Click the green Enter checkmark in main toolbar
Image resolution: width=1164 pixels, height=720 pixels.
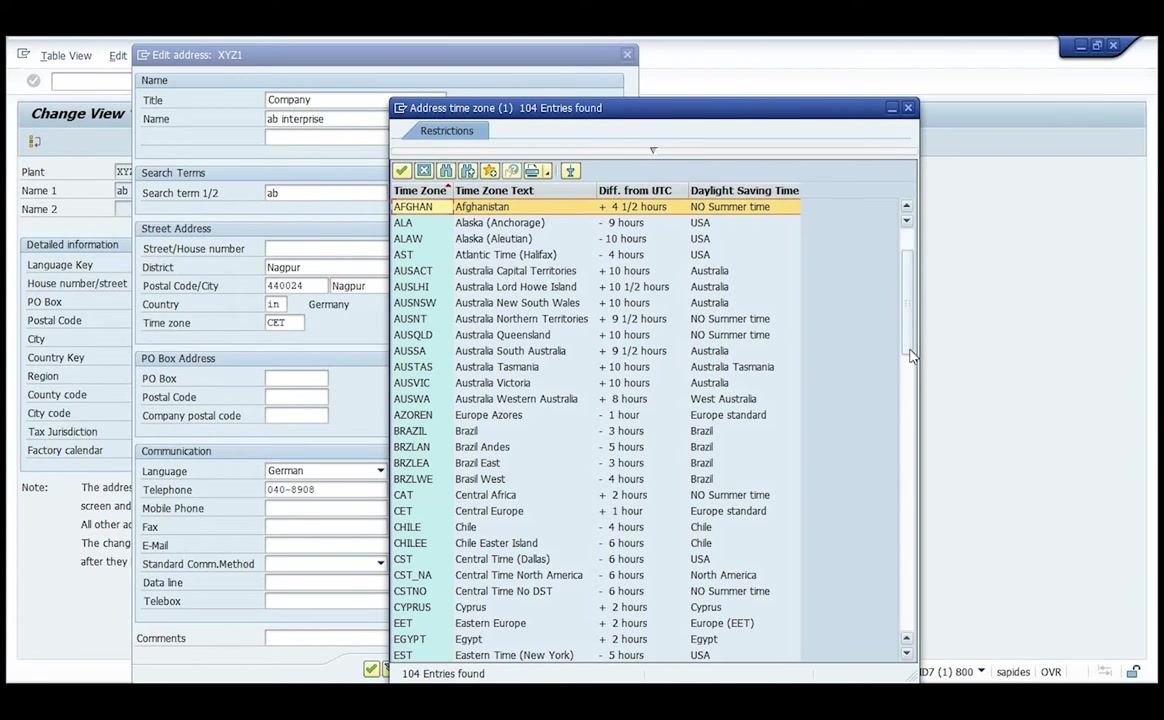pyautogui.click(x=33, y=81)
